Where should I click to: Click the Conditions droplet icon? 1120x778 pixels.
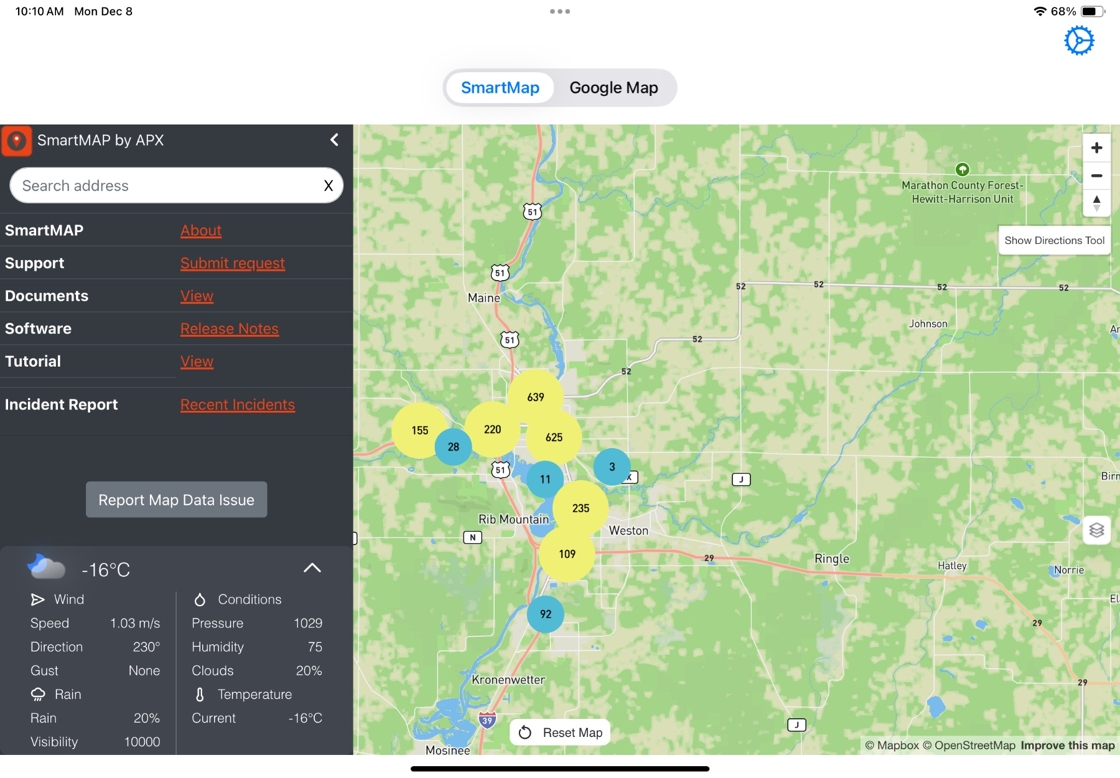pyautogui.click(x=200, y=600)
